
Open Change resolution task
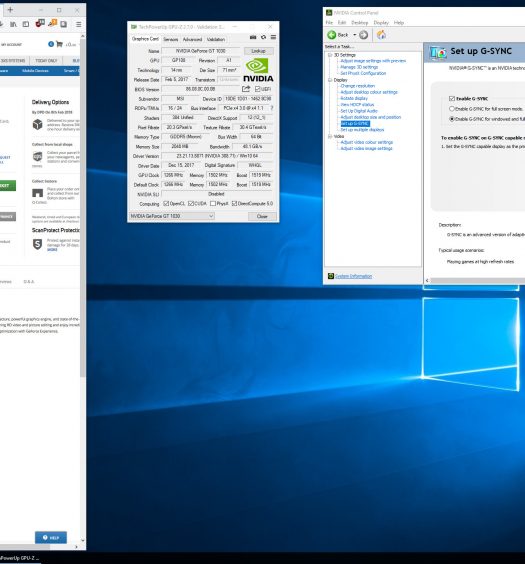pos(357,86)
